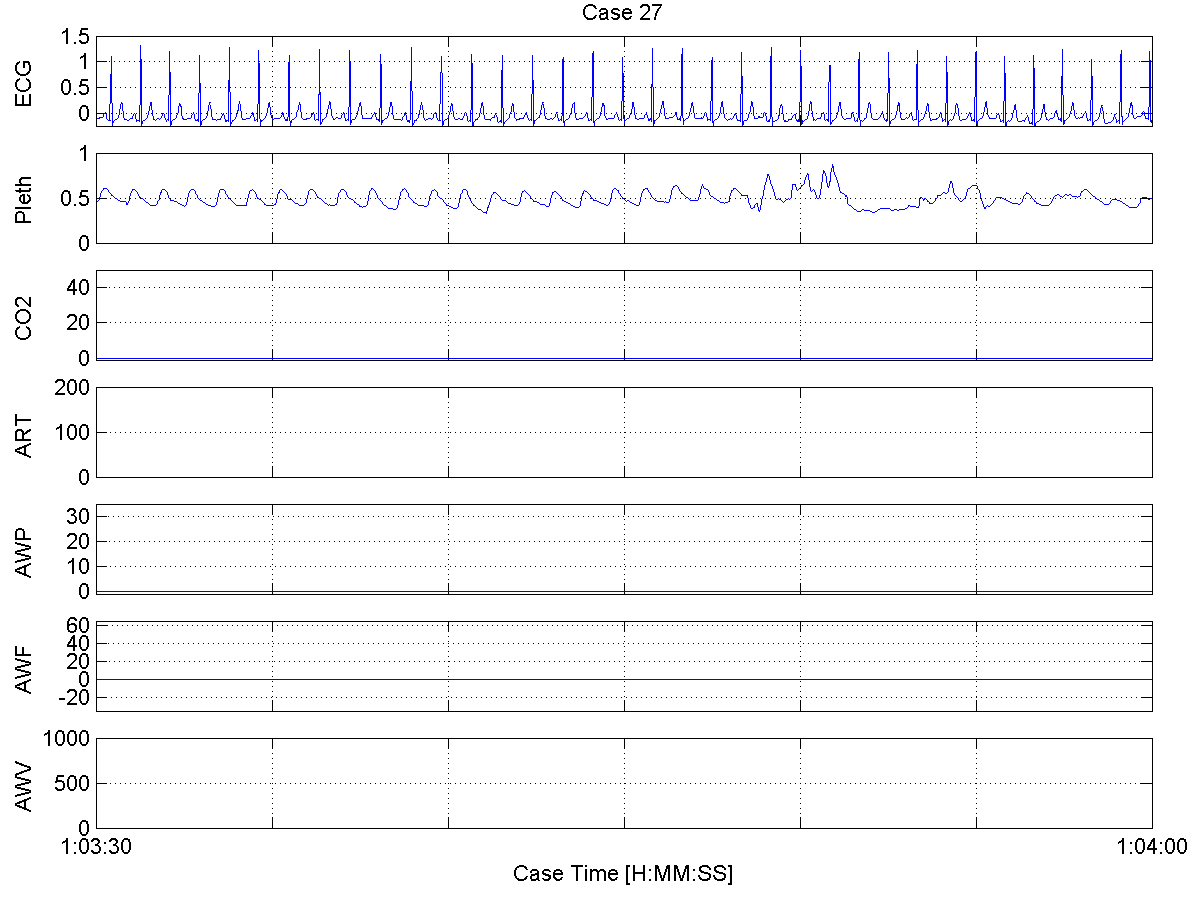1200x900 pixels.
Task: Click the -20 tick on the AWF axis
Action: 76,697
